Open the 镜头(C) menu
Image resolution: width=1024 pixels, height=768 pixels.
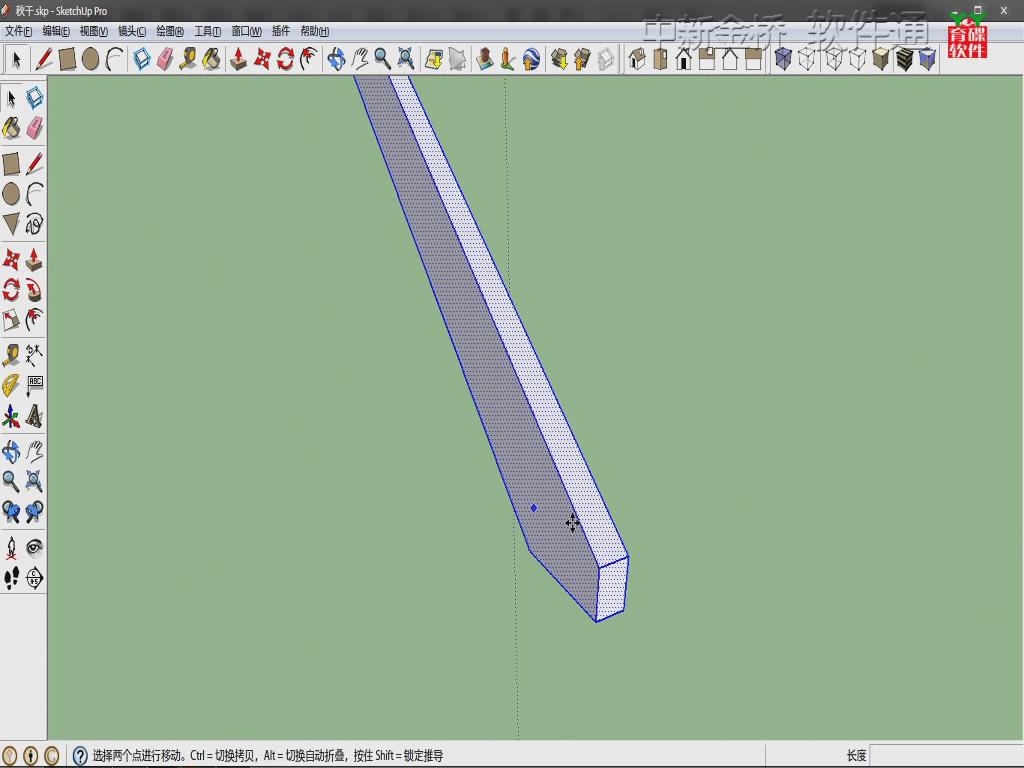pos(132,31)
